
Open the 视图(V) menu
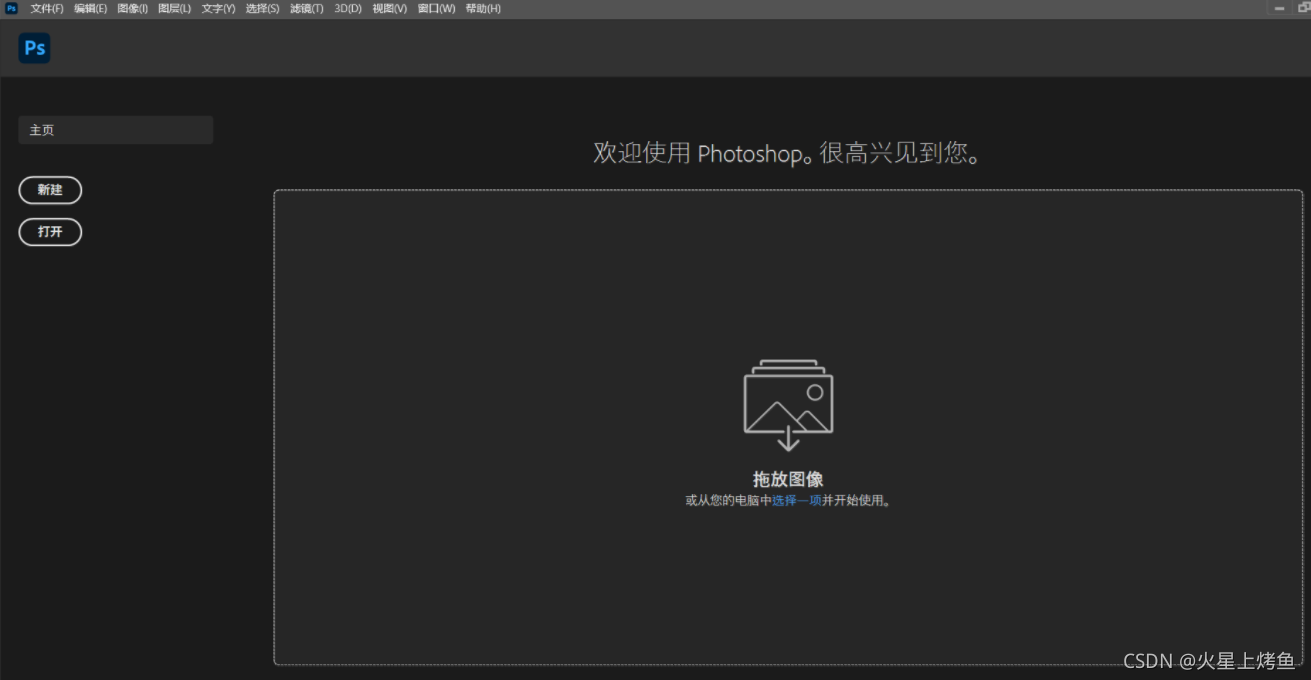(x=389, y=8)
